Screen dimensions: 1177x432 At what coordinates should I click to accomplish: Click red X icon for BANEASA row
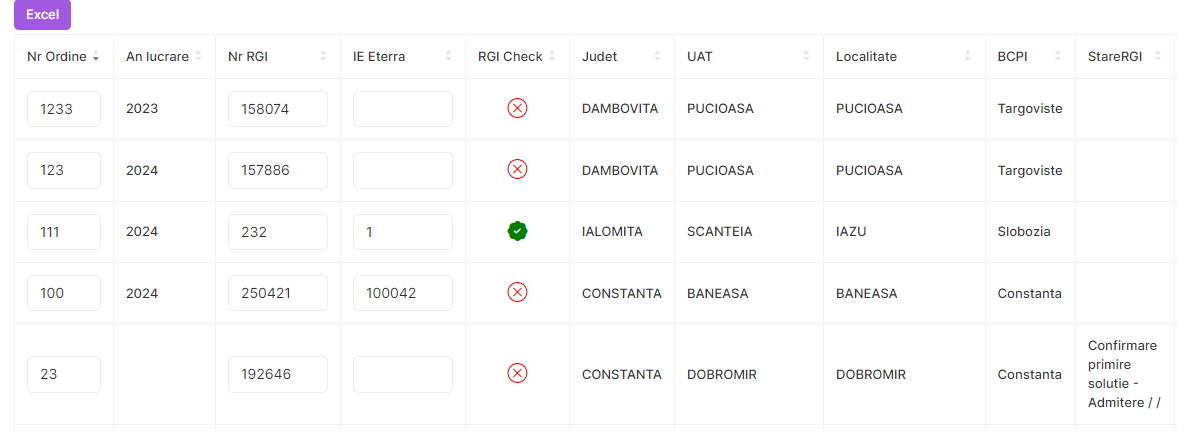point(517,293)
